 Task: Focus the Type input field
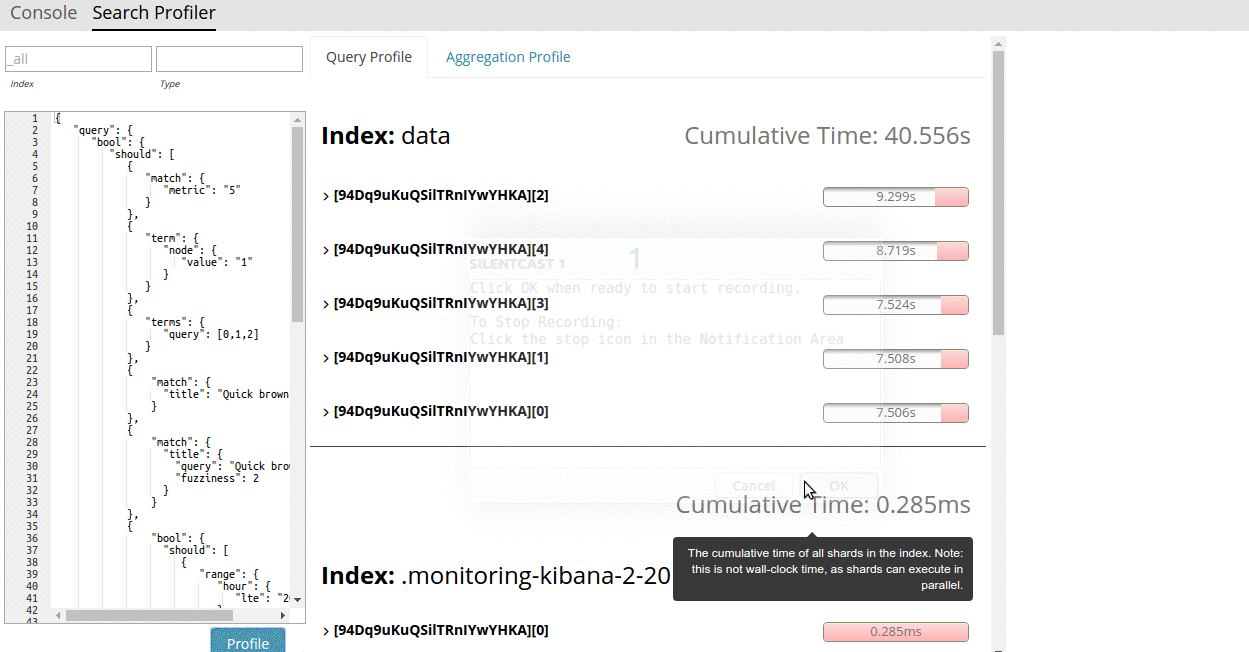229,59
